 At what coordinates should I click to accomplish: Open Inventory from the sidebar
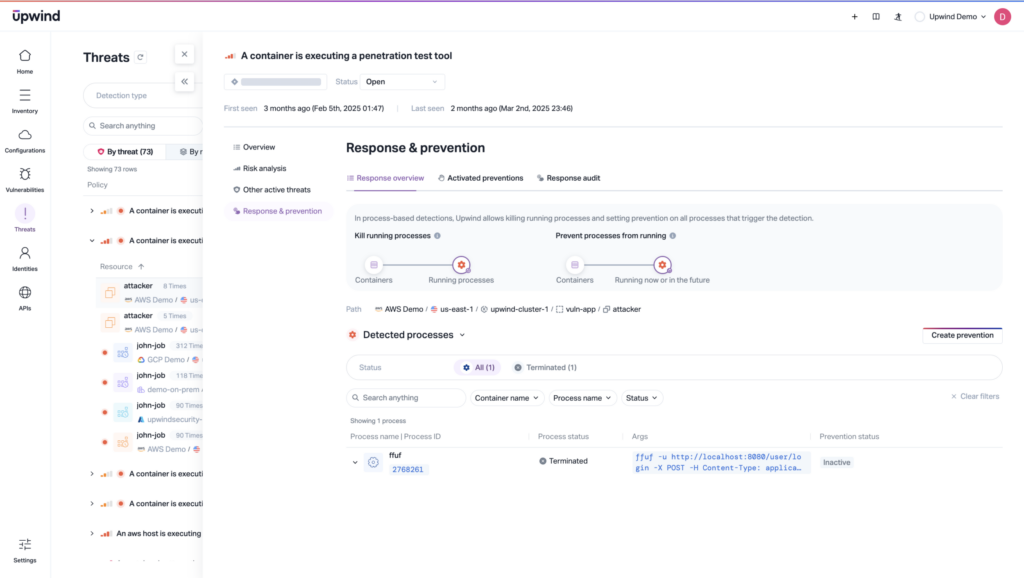[25, 101]
